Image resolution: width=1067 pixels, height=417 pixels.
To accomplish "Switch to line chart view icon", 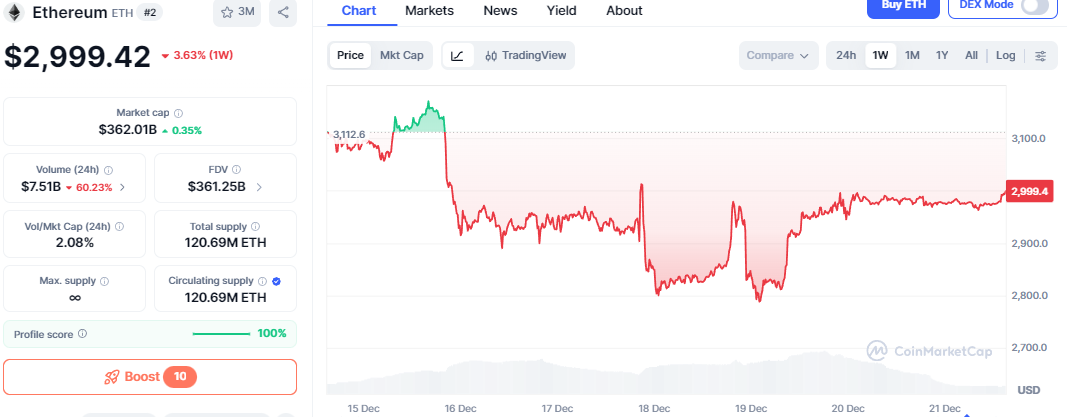I will [x=457, y=56].
